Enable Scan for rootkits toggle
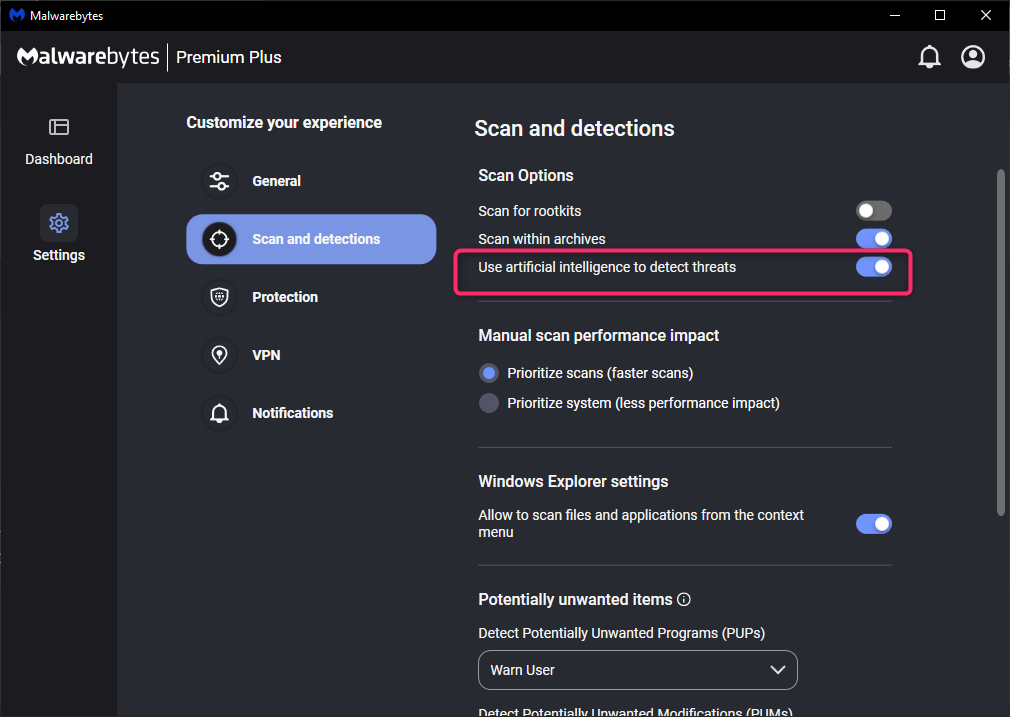Image resolution: width=1010 pixels, height=717 pixels. 873,211
